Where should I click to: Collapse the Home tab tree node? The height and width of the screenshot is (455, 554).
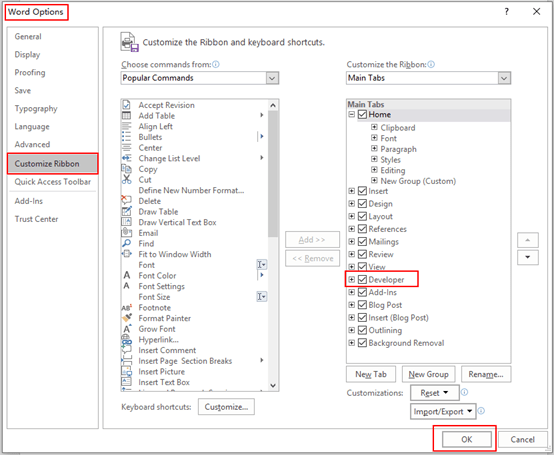[x=352, y=114]
